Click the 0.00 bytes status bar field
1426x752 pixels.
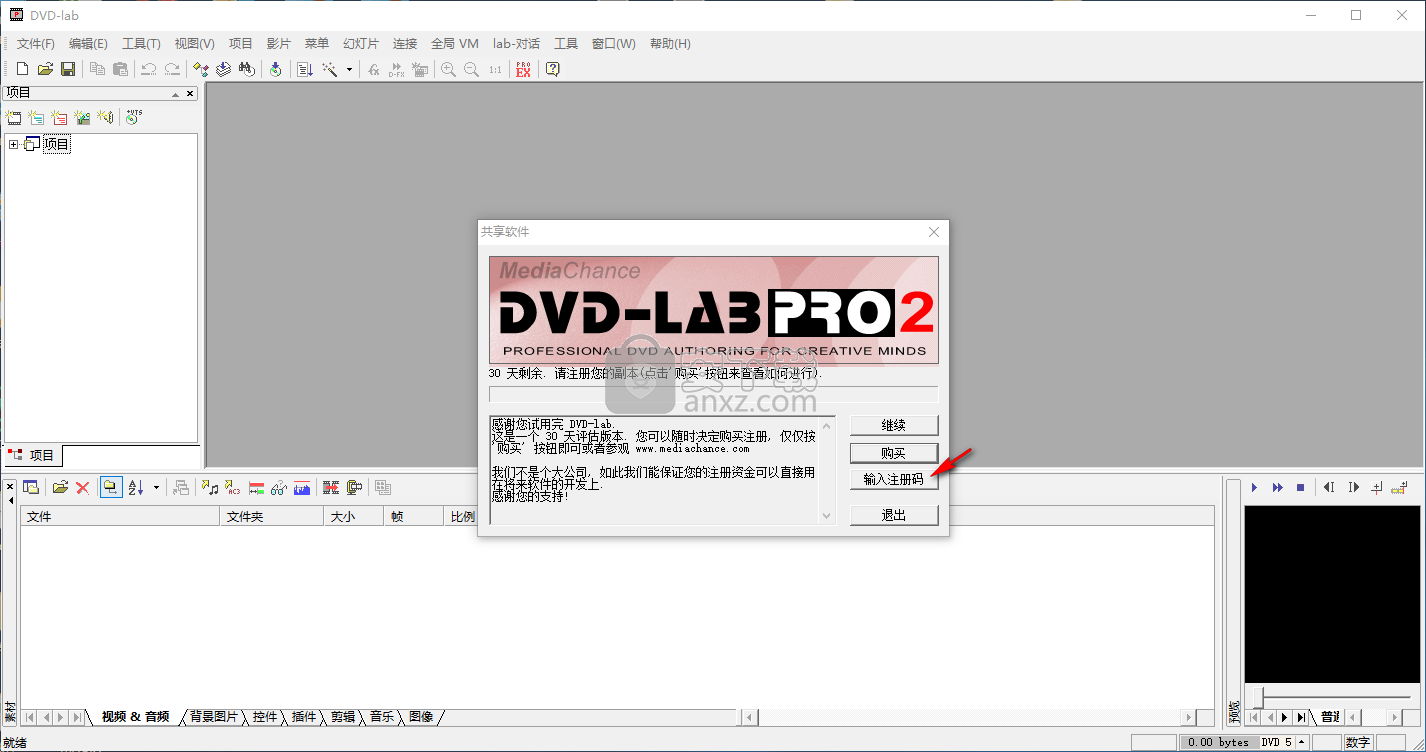pyautogui.click(x=1218, y=742)
